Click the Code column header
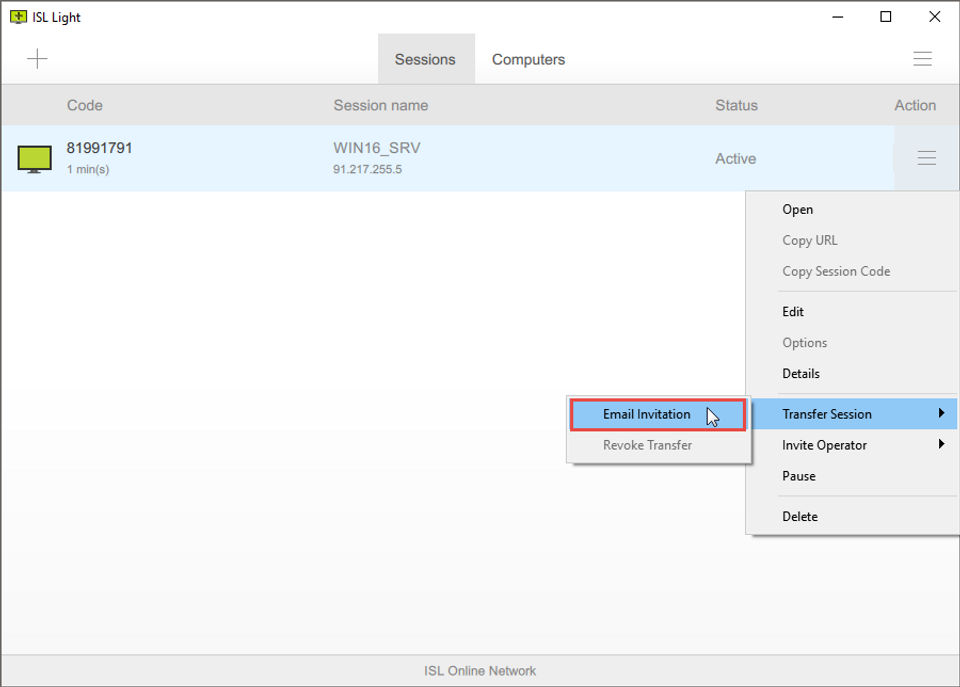Screen dimensions: 960x687 pyautogui.click(x=84, y=105)
